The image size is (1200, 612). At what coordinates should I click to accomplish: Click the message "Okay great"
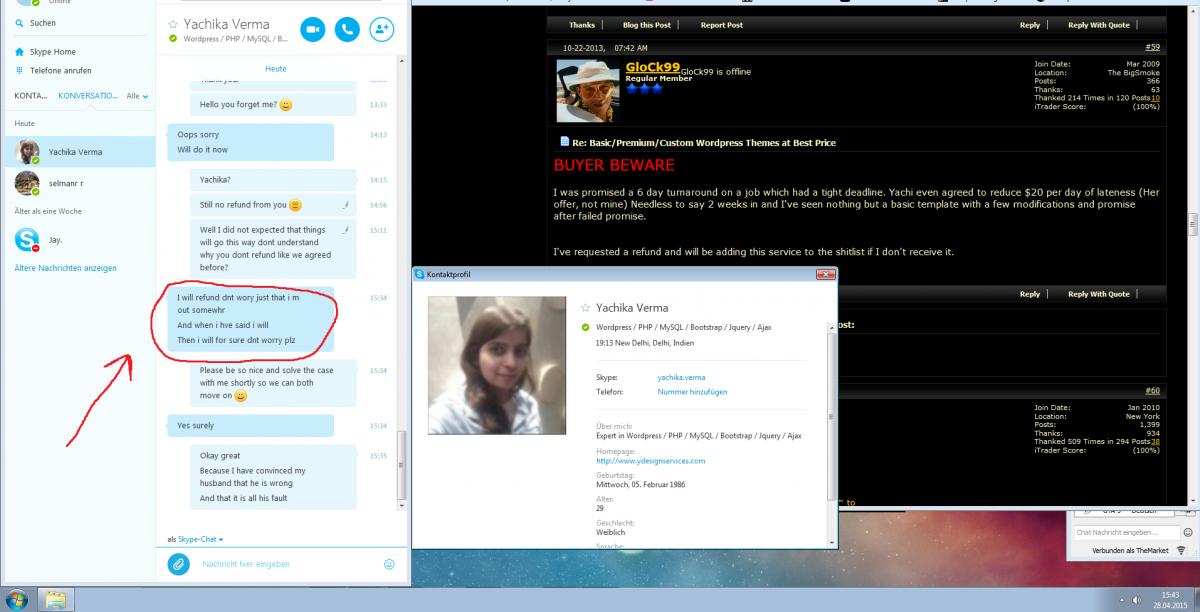220,455
